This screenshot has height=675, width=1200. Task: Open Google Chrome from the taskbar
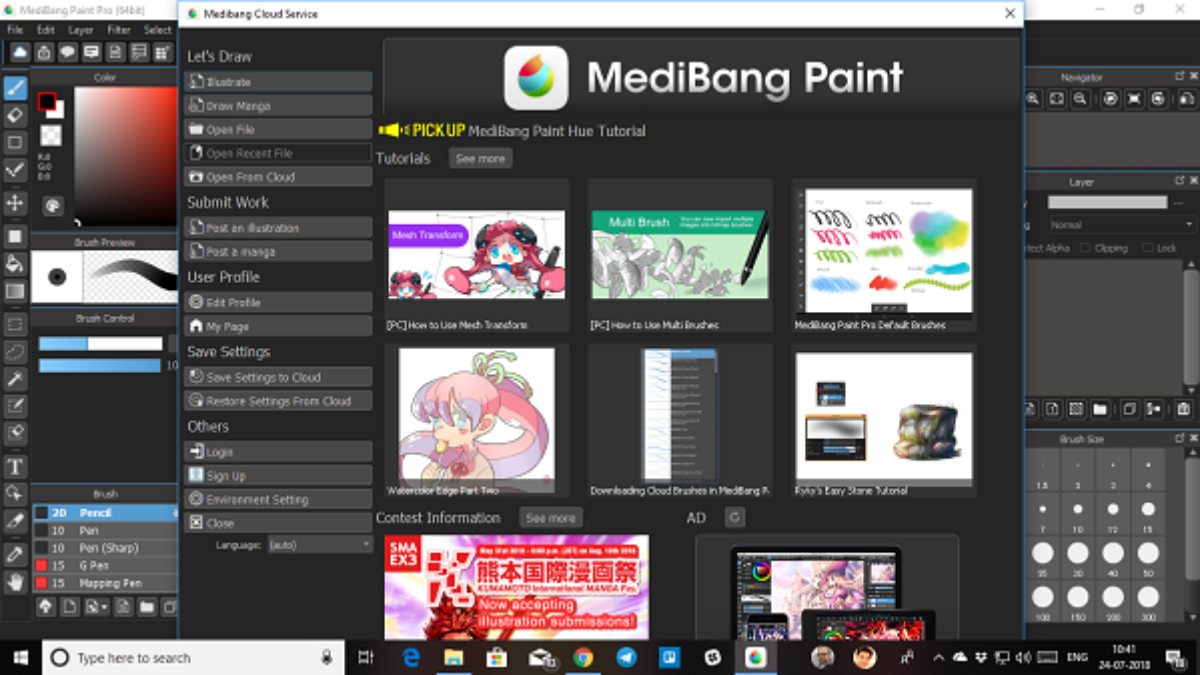coord(583,657)
